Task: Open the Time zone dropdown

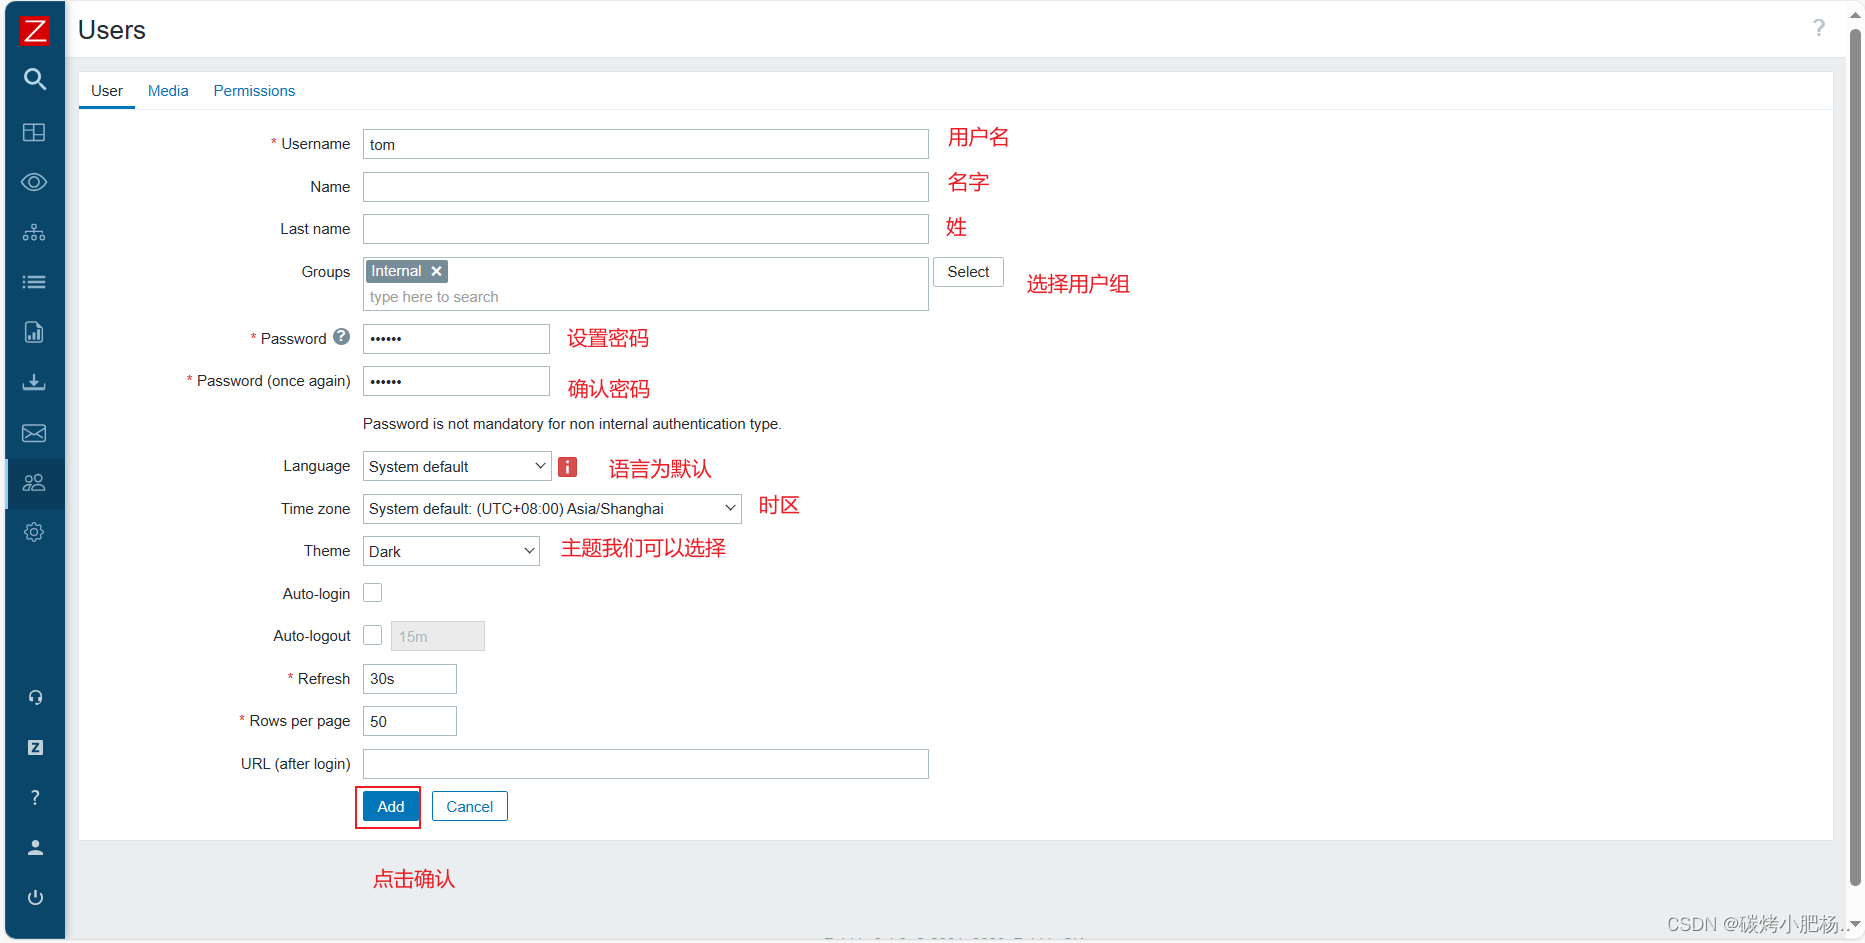Action: point(552,509)
